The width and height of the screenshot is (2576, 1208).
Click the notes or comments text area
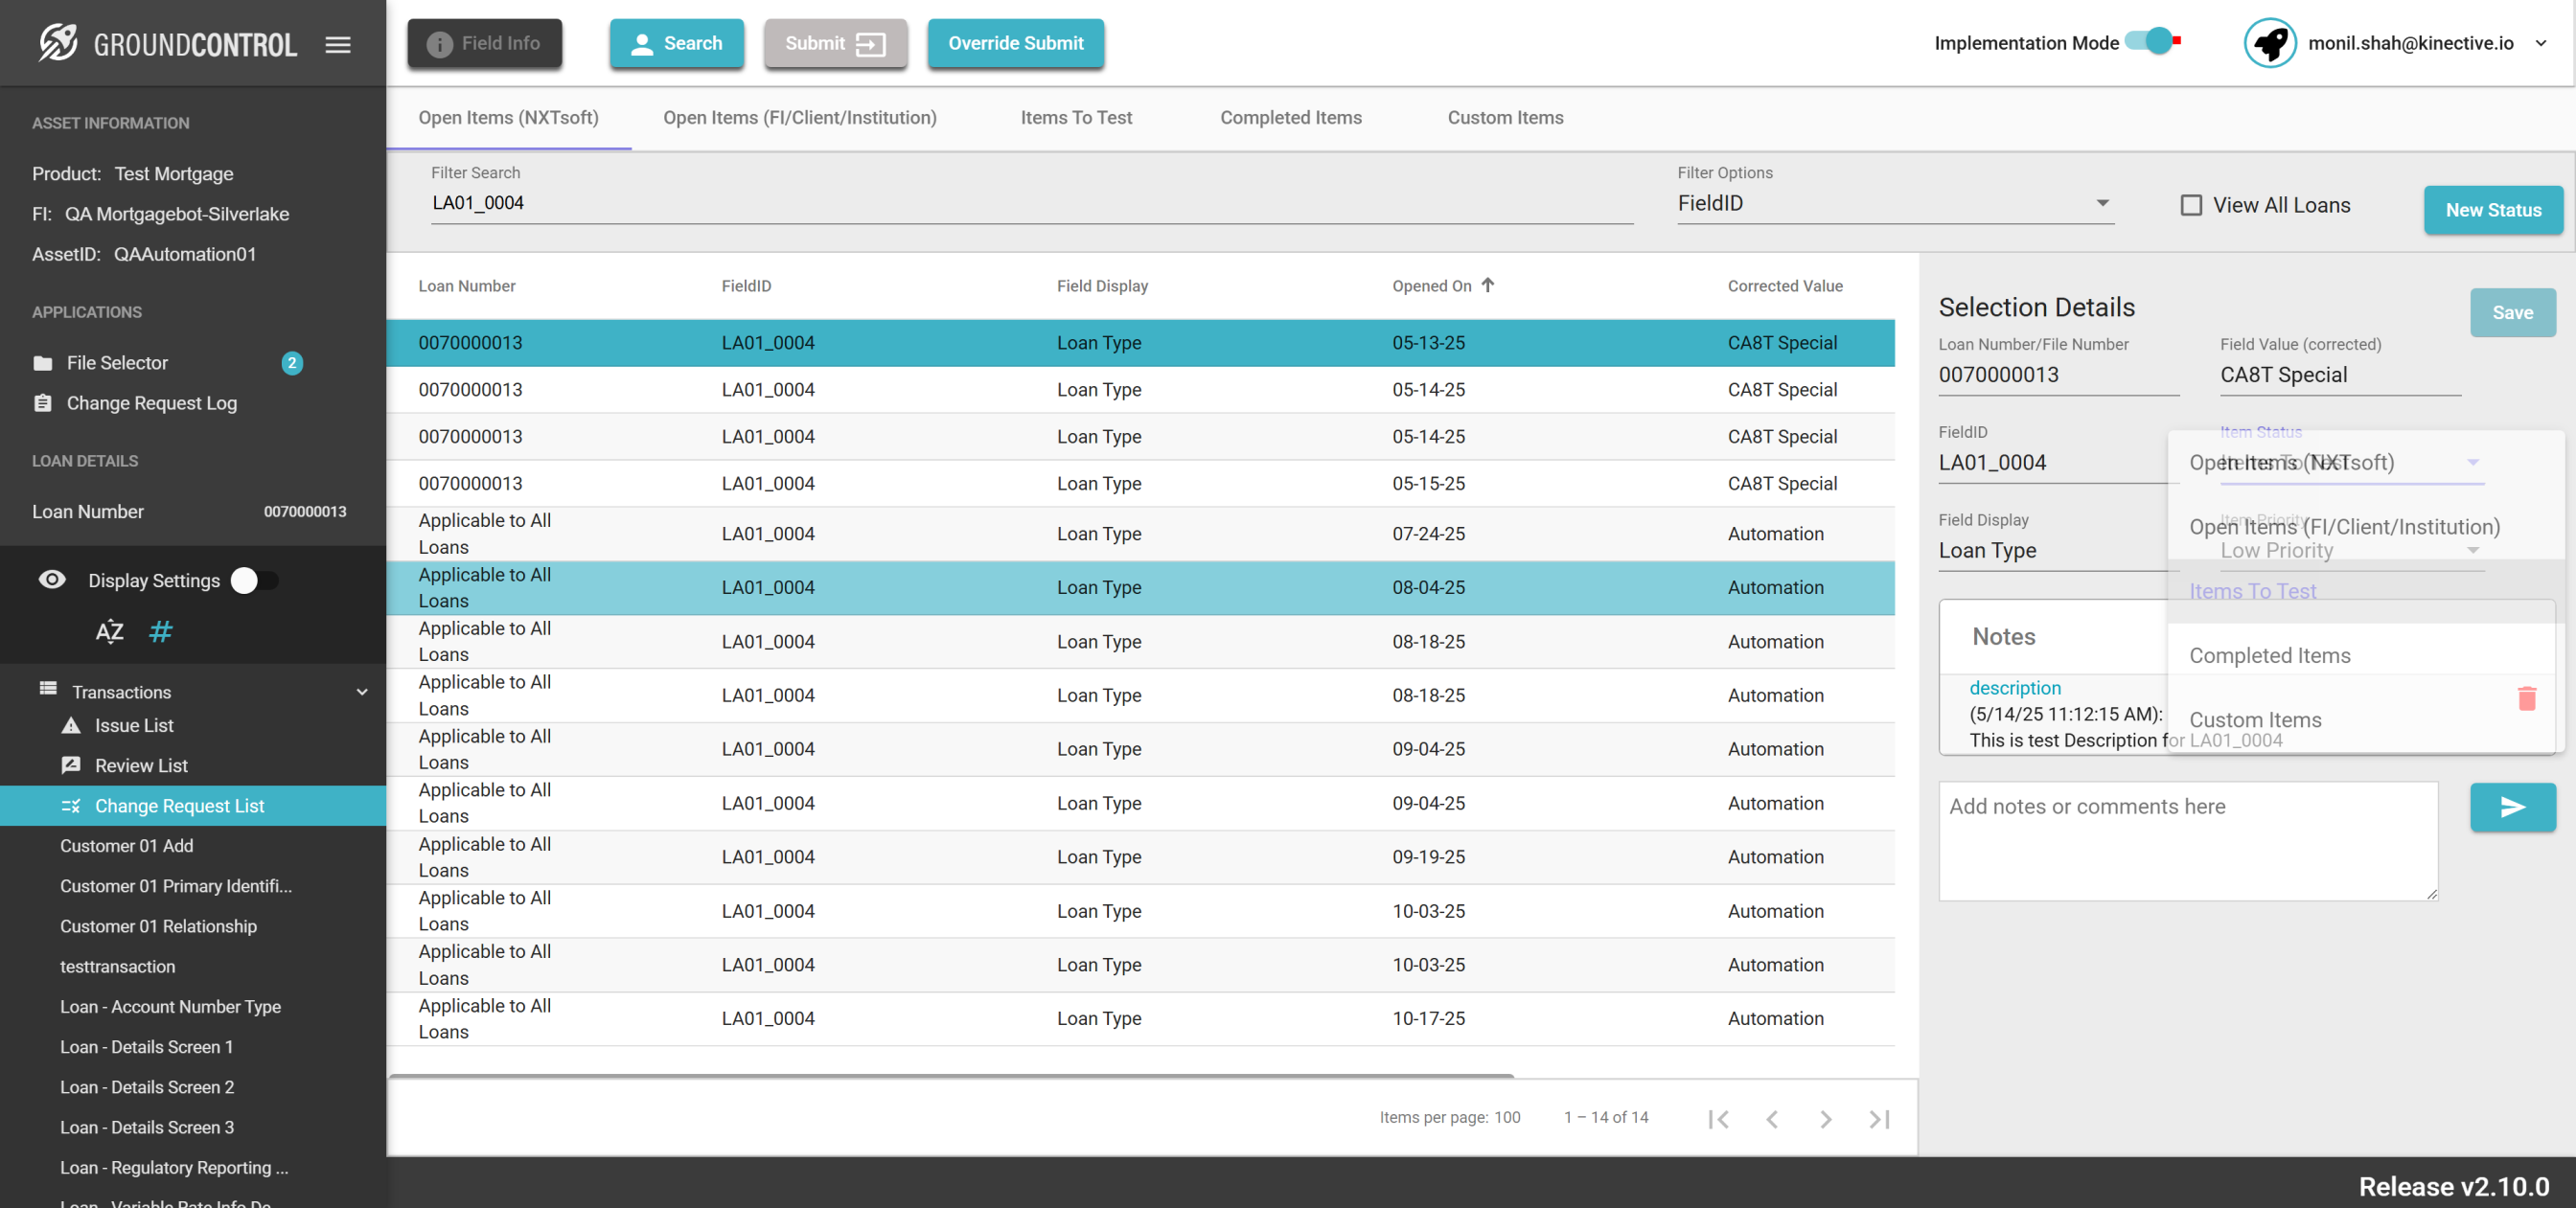tap(2187, 840)
